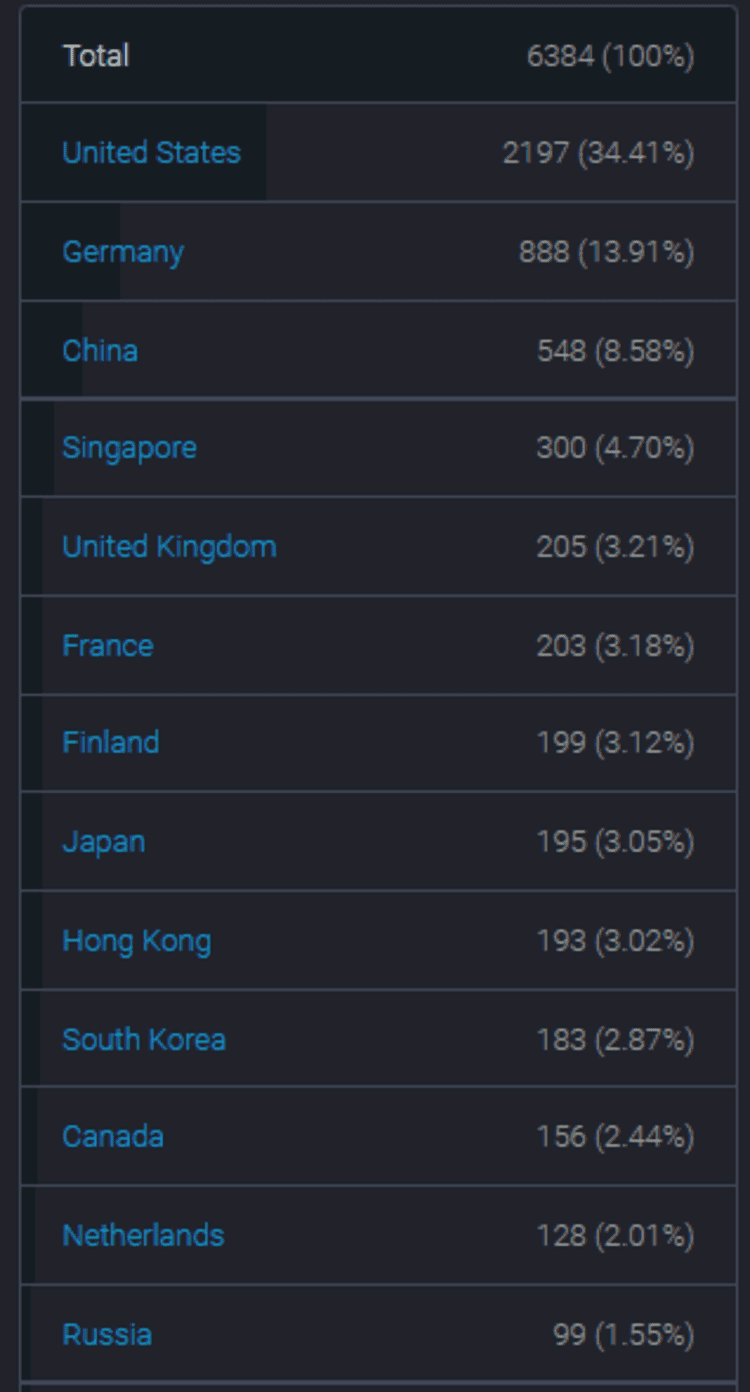Select the 2197 (34.41%) count value

[598, 154]
